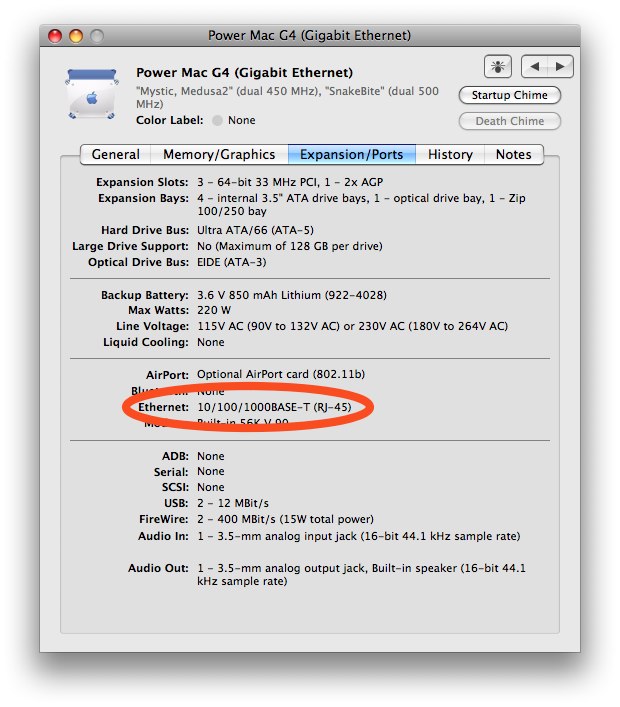Click the Line Voltage value text
The height and width of the screenshot is (707, 620).
click(x=352, y=326)
